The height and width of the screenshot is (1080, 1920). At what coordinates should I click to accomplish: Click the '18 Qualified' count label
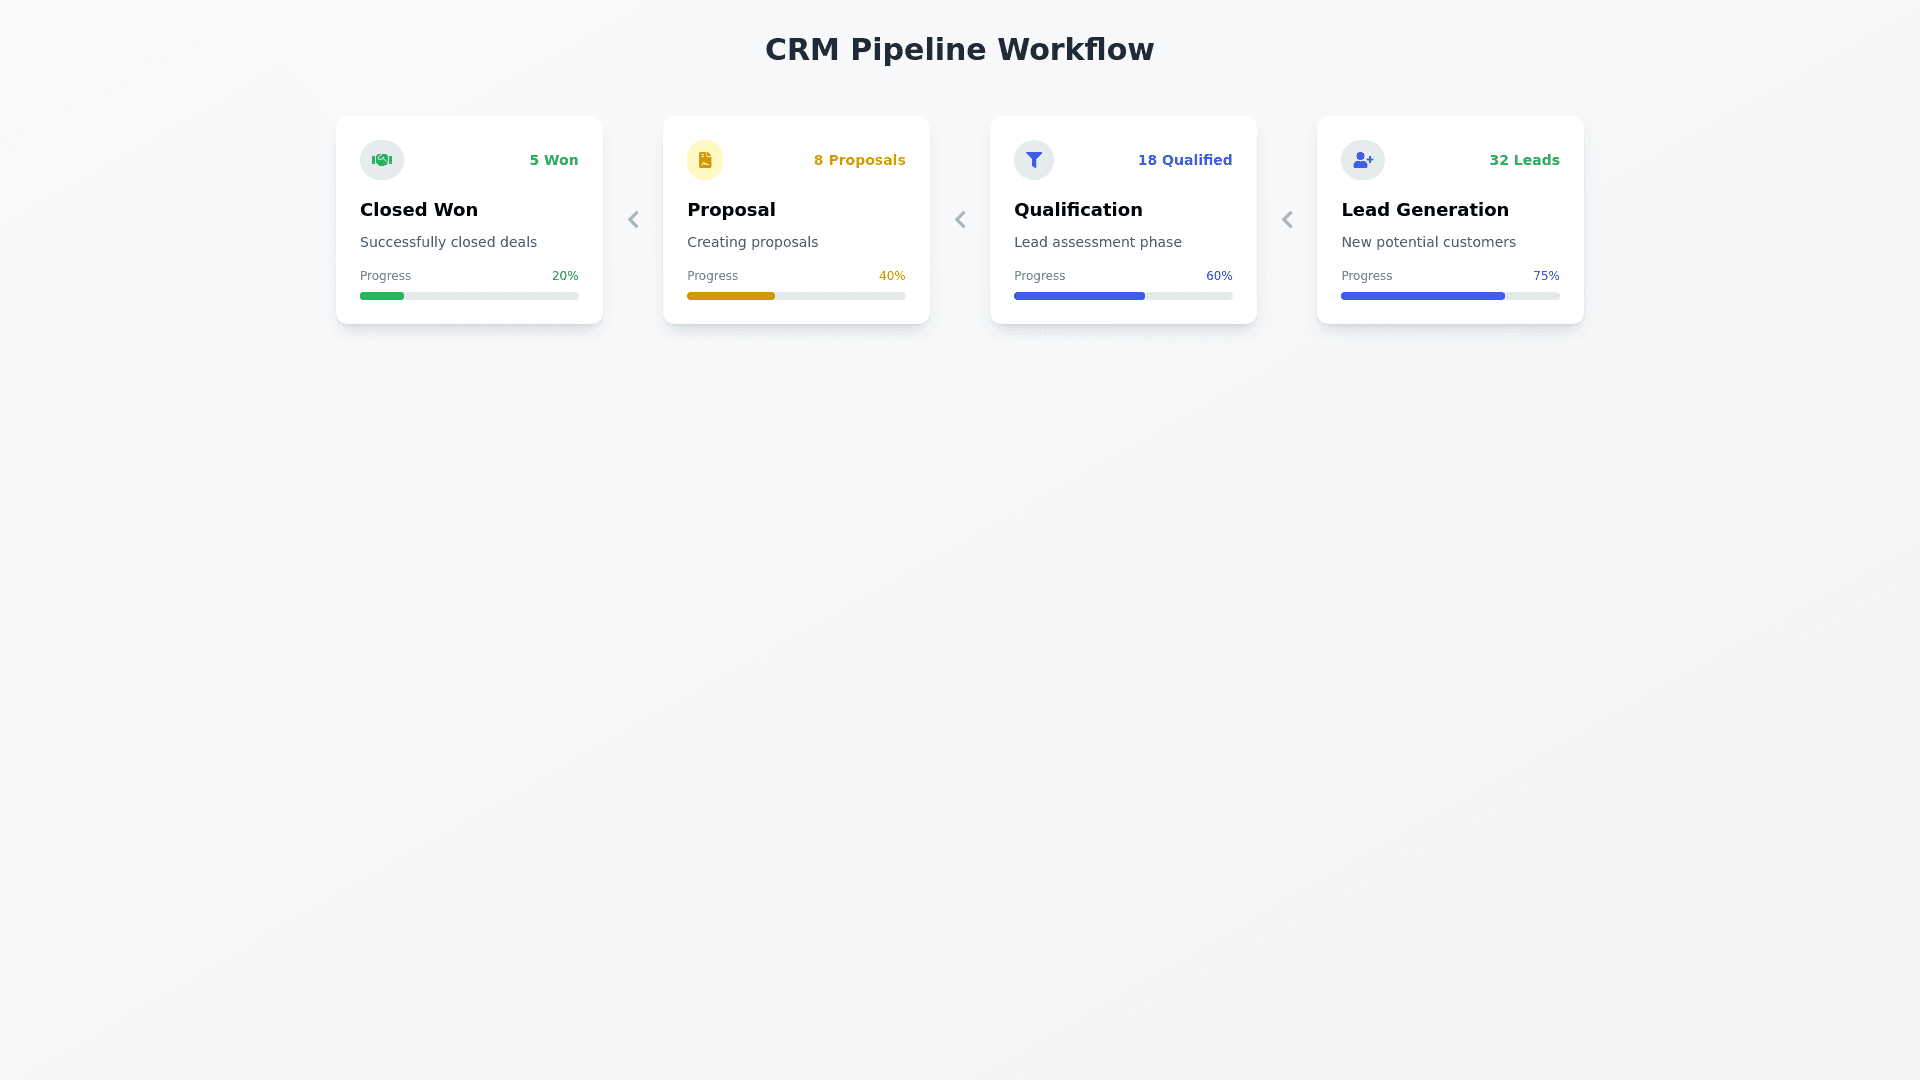point(1184,160)
